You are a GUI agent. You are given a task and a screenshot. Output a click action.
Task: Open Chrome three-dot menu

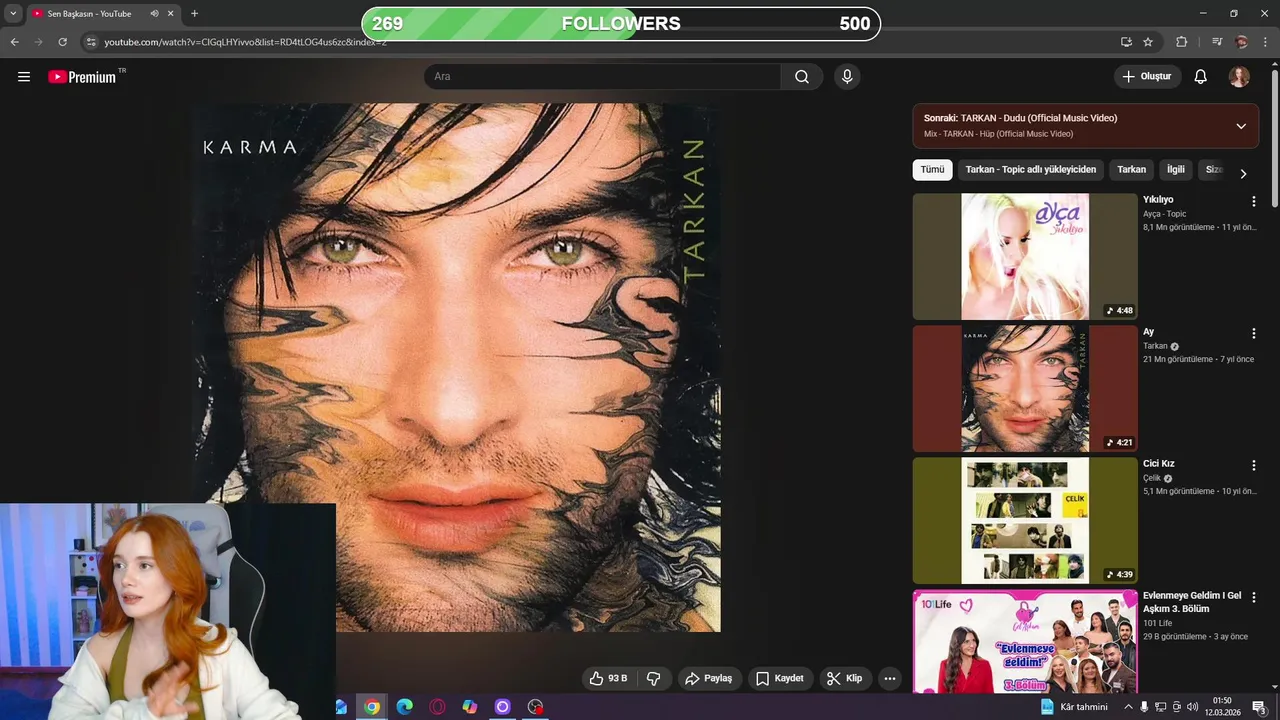click(x=1267, y=42)
